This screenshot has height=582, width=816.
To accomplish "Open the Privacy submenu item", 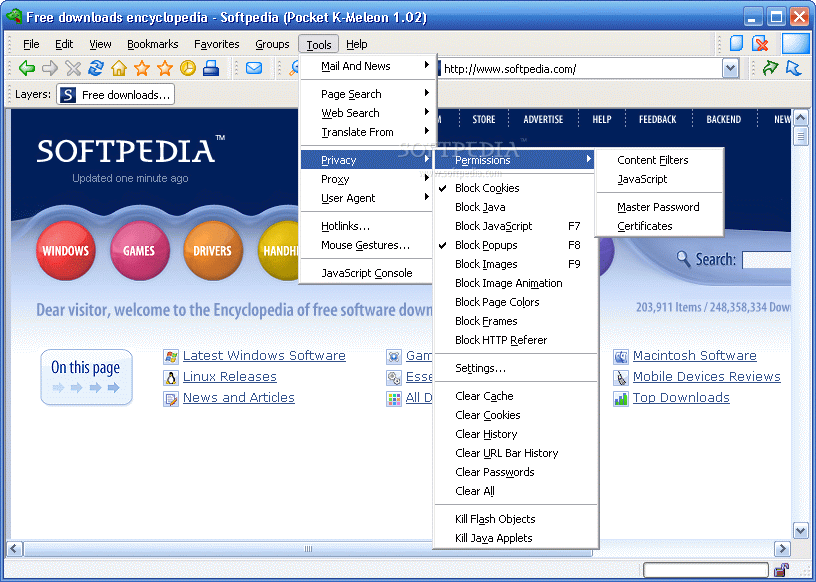I will click(x=367, y=160).
